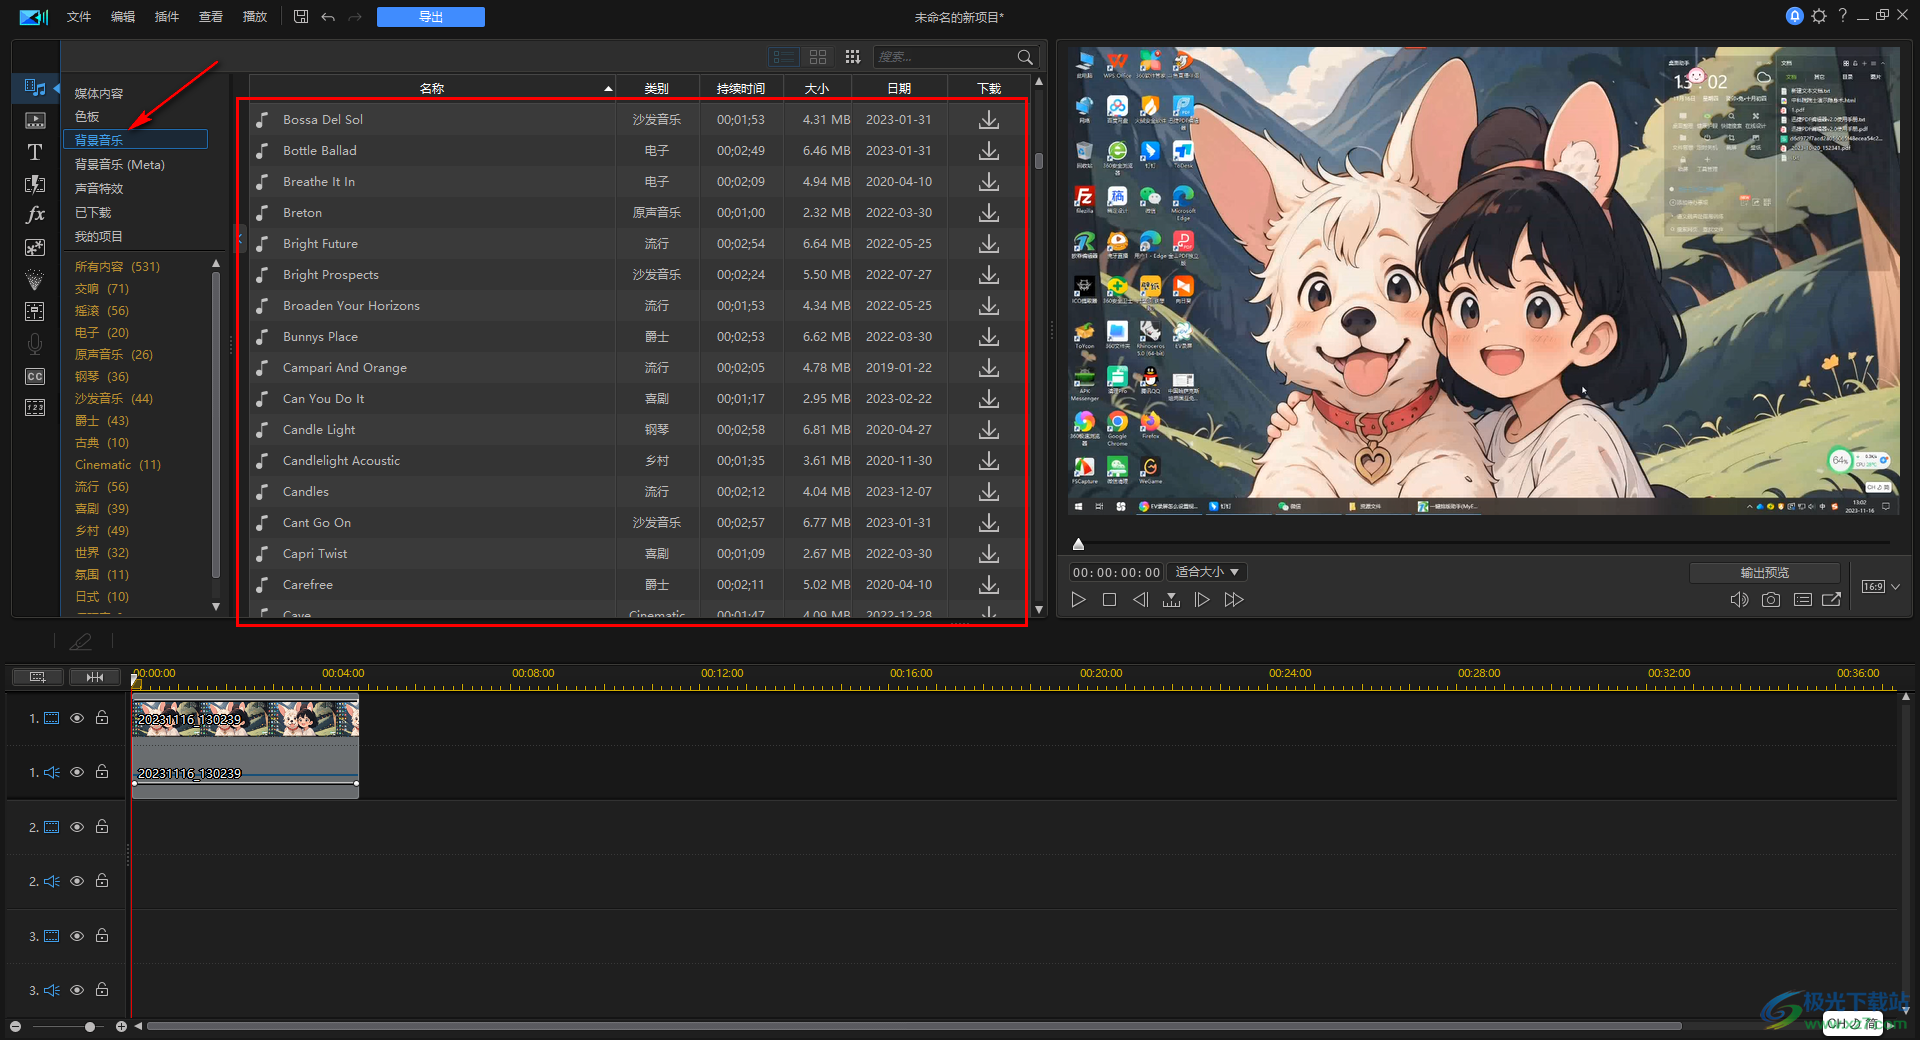Screen dimensions: 1920x1040
Task: Play the preview
Action: pyautogui.click(x=1078, y=600)
